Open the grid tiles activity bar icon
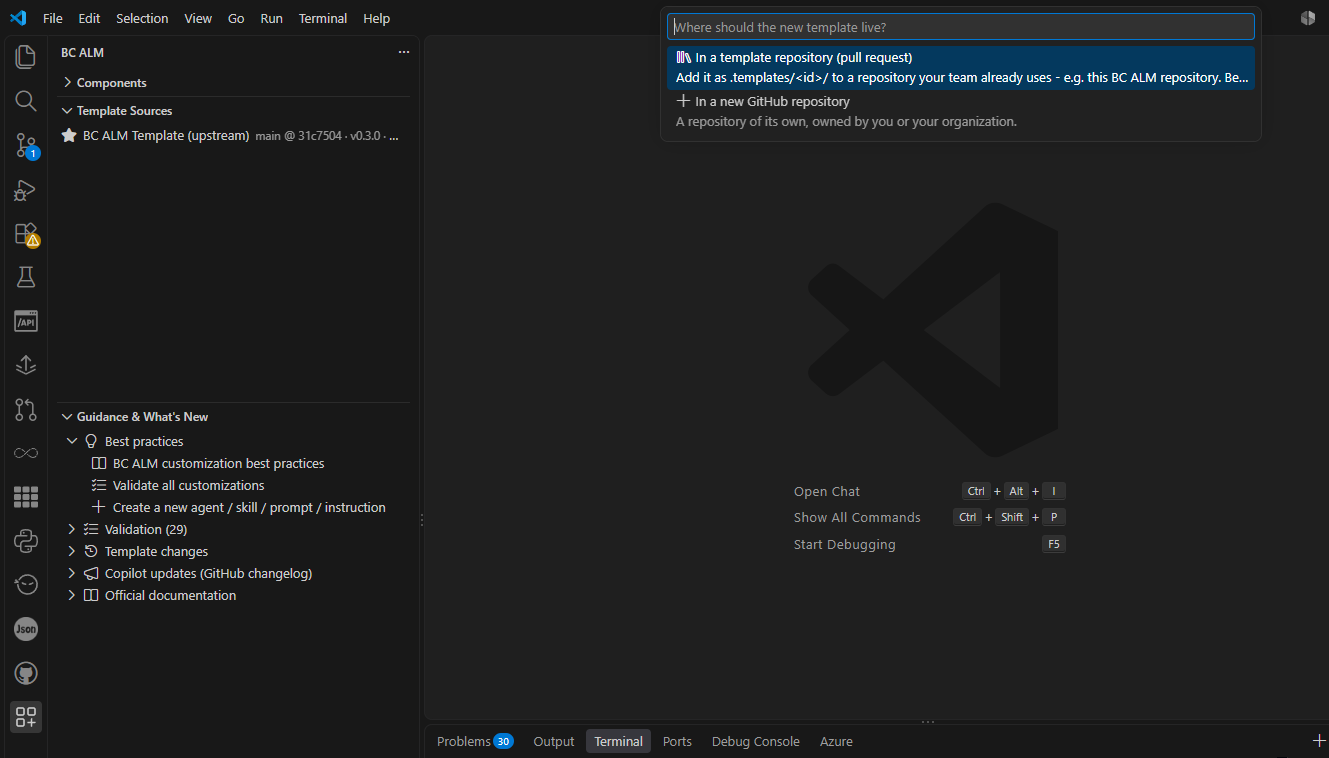This screenshot has width=1329, height=758. (x=26, y=497)
